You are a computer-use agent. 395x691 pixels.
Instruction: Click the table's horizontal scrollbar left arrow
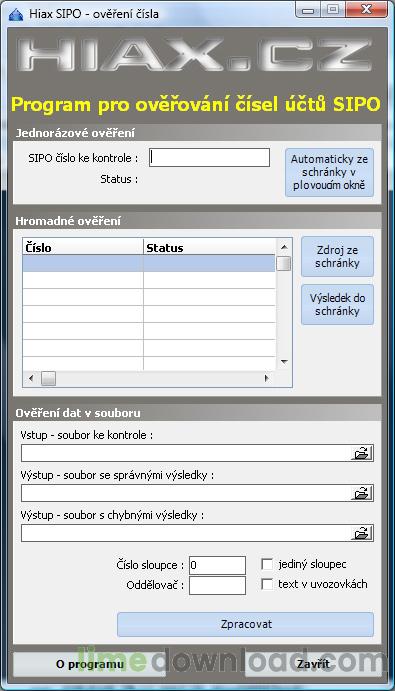point(31,378)
